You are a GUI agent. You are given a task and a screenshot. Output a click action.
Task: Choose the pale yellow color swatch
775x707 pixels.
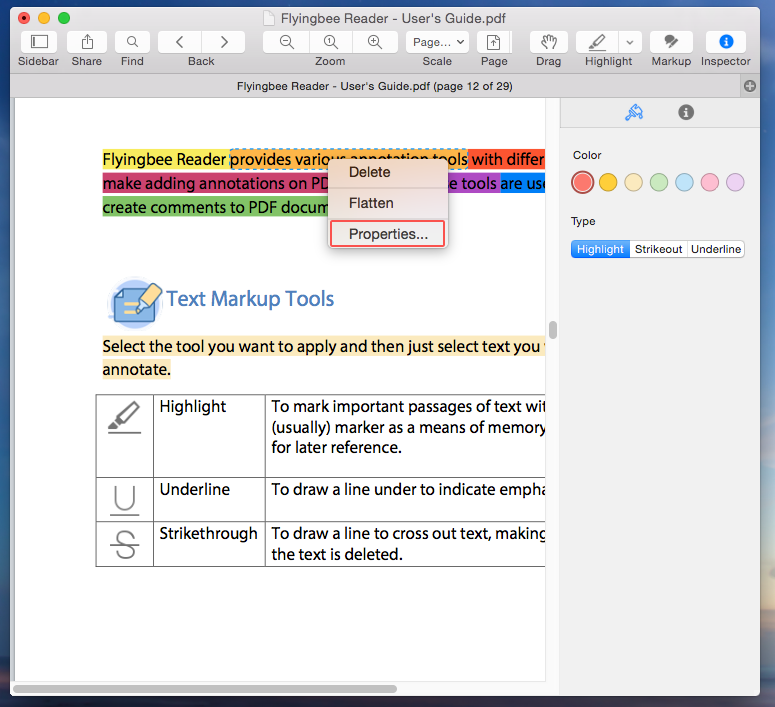point(633,182)
